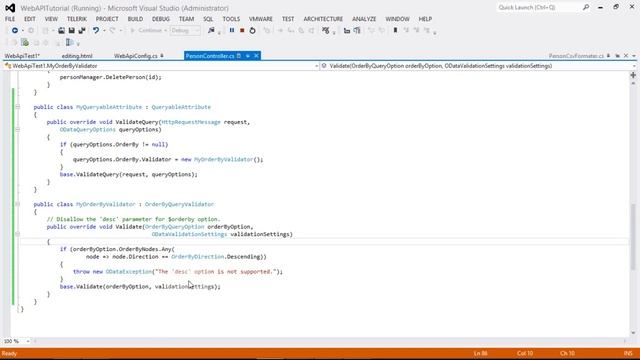Open the document tabs overflow dropdown
This screenshot has height=360, width=640.
tap(634, 56)
